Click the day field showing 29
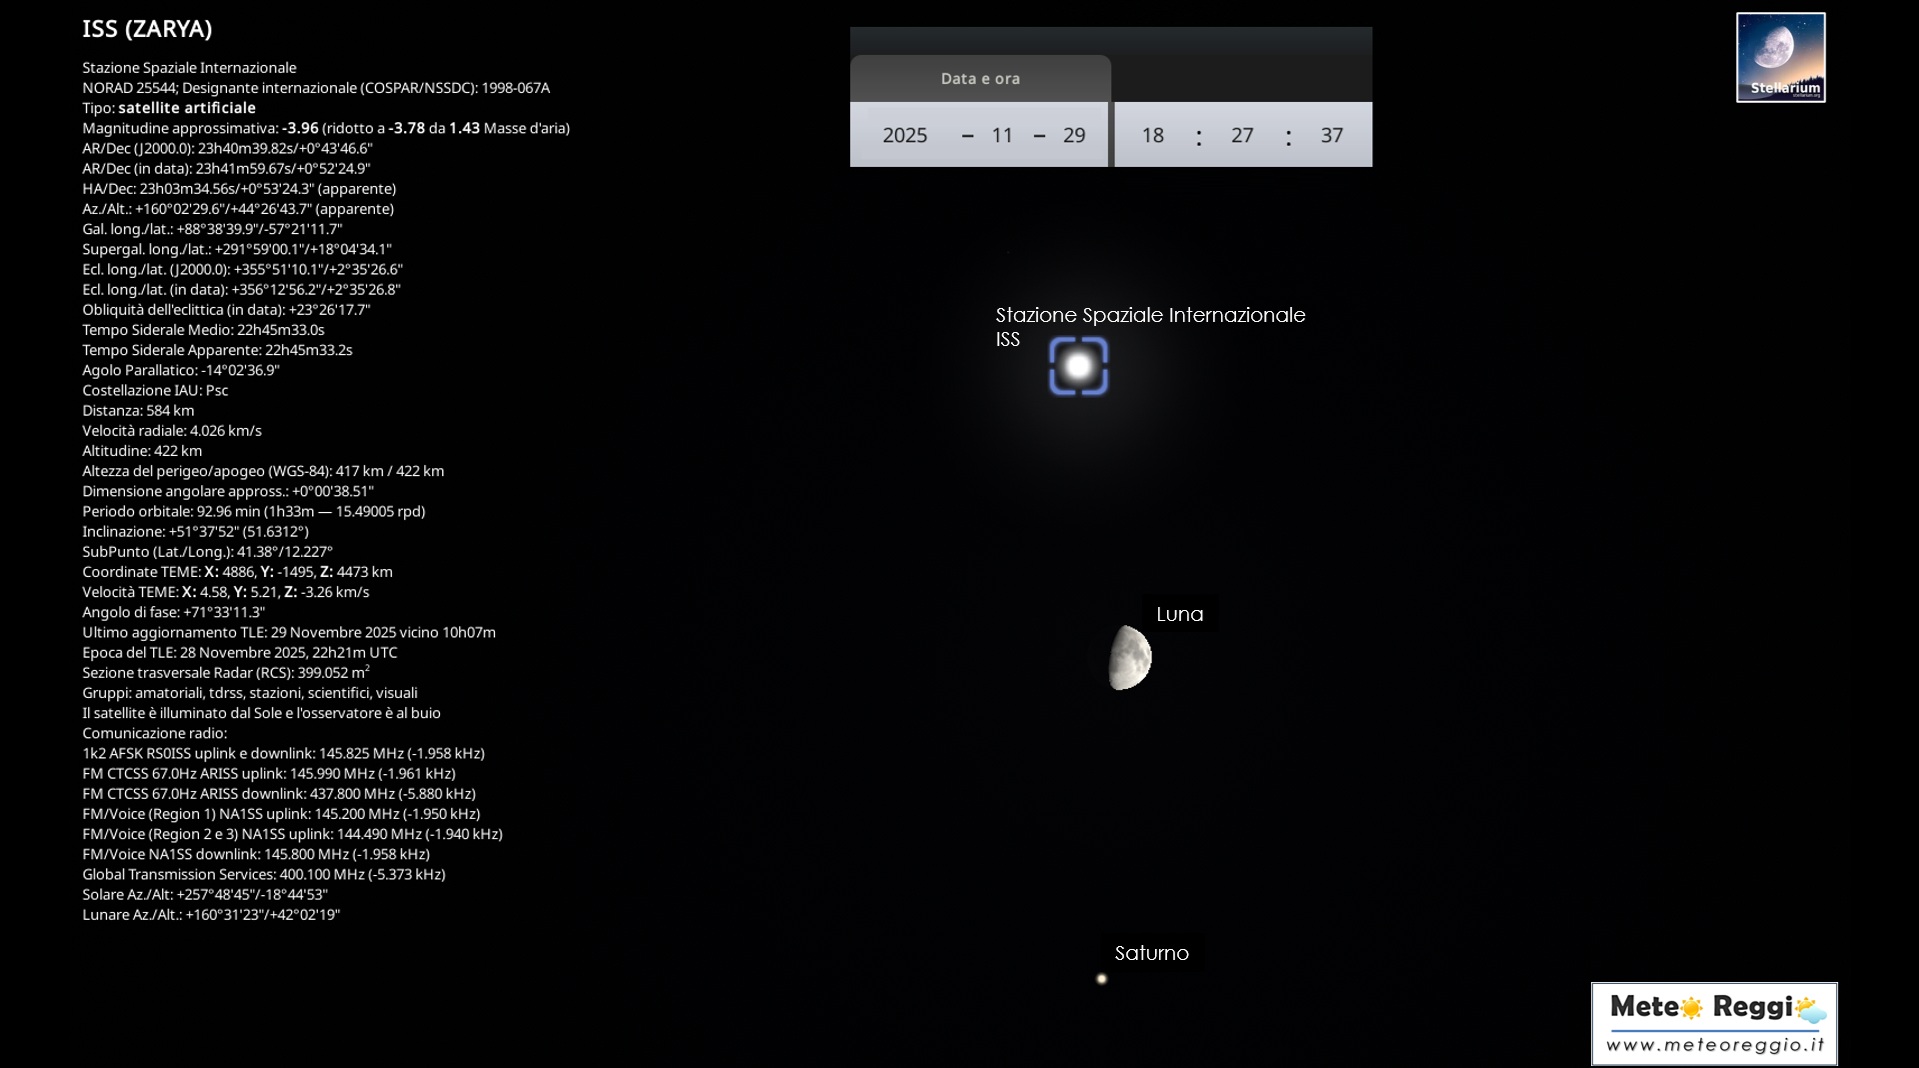 pos(1074,135)
